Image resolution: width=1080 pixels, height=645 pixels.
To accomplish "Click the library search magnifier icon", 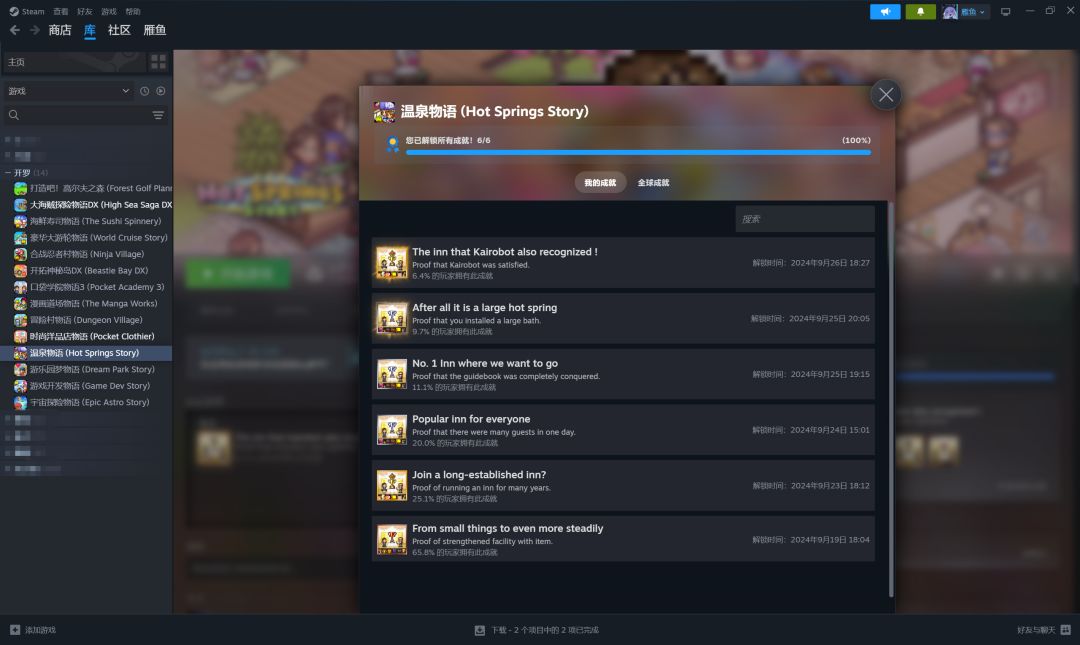I will [x=14, y=115].
